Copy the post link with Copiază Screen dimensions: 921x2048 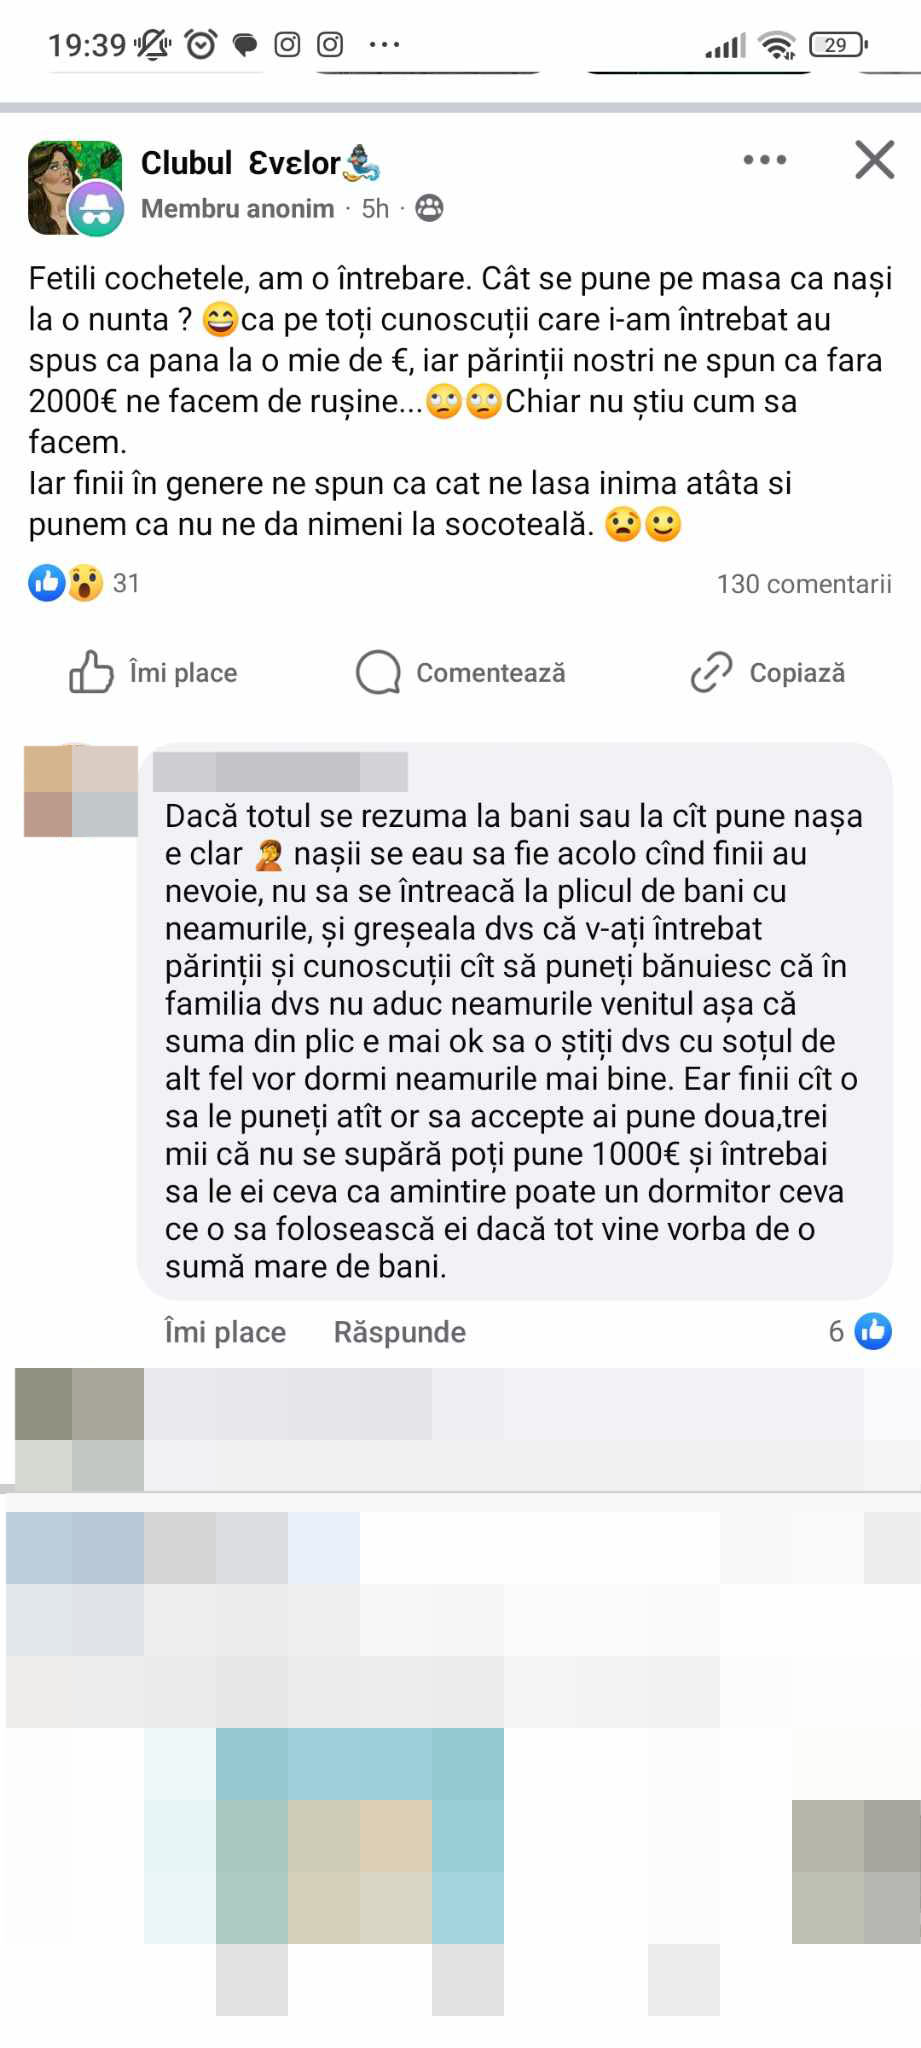768,673
